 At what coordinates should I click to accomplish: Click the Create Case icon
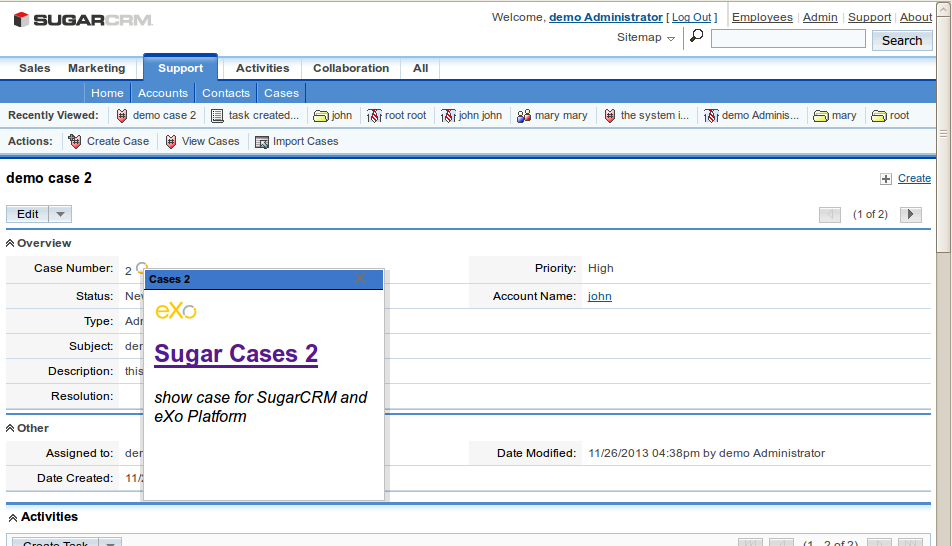(75, 142)
